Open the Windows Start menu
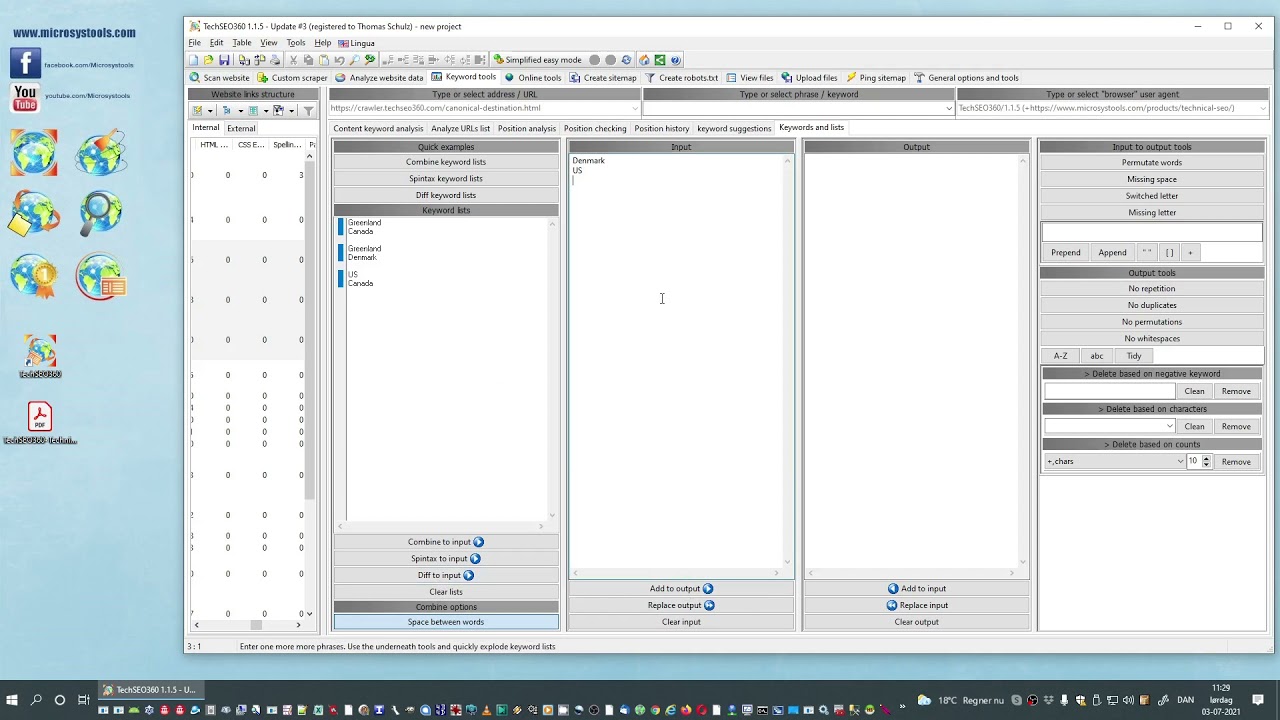This screenshot has height=720, width=1280. 13,700
